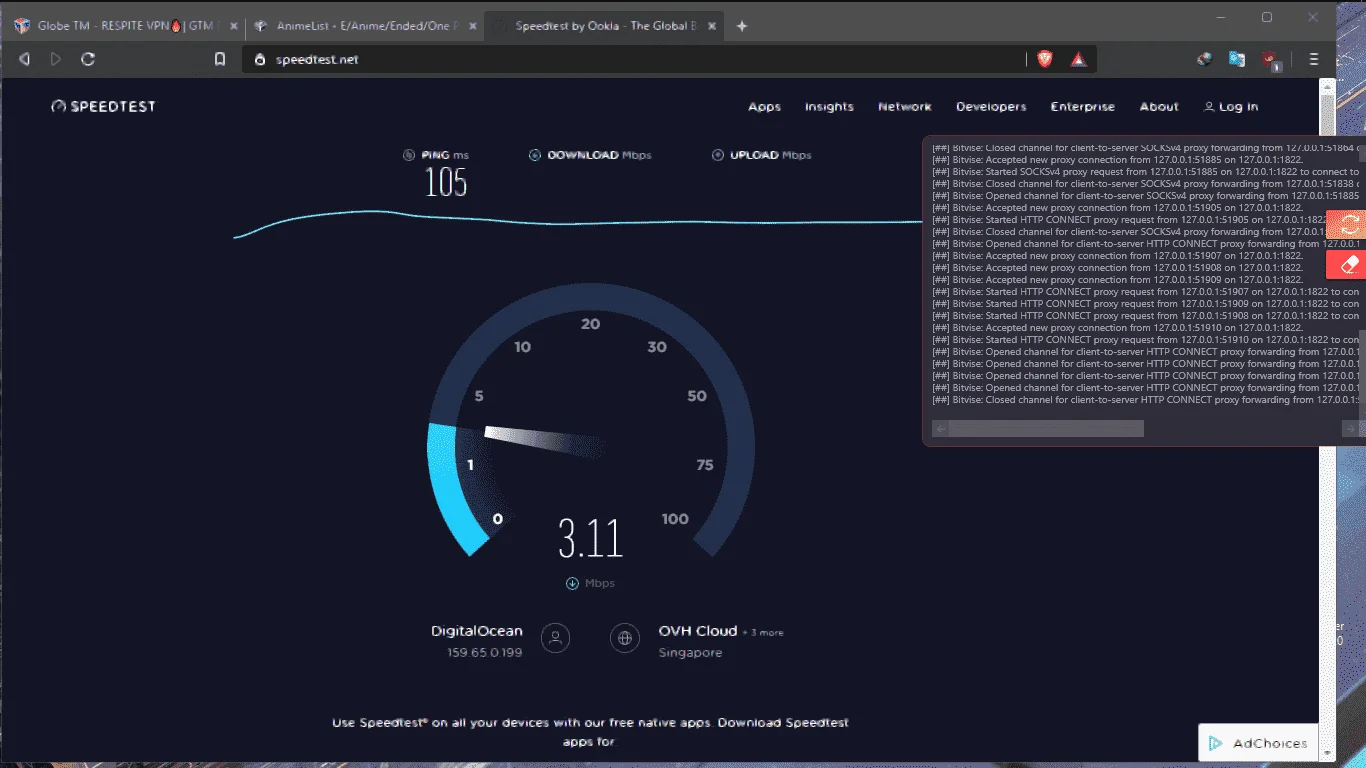Switch to the Globe TM RESPITE VPN tab
The width and height of the screenshot is (1366, 768).
pyautogui.click(x=125, y=26)
